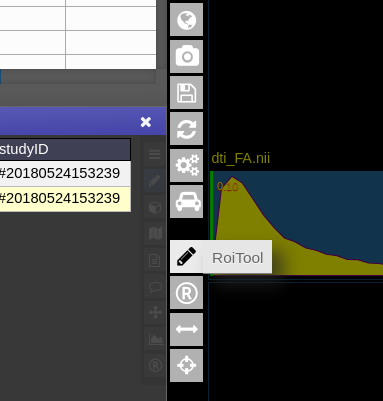Click the dimmed speech bubble icon

(155, 287)
